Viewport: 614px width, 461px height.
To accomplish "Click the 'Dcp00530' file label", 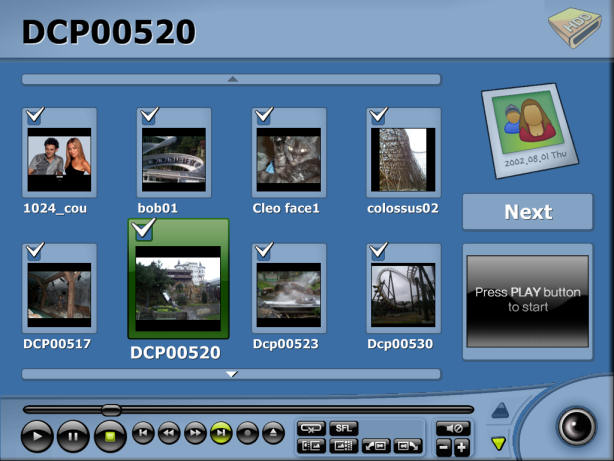I will coord(400,344).
